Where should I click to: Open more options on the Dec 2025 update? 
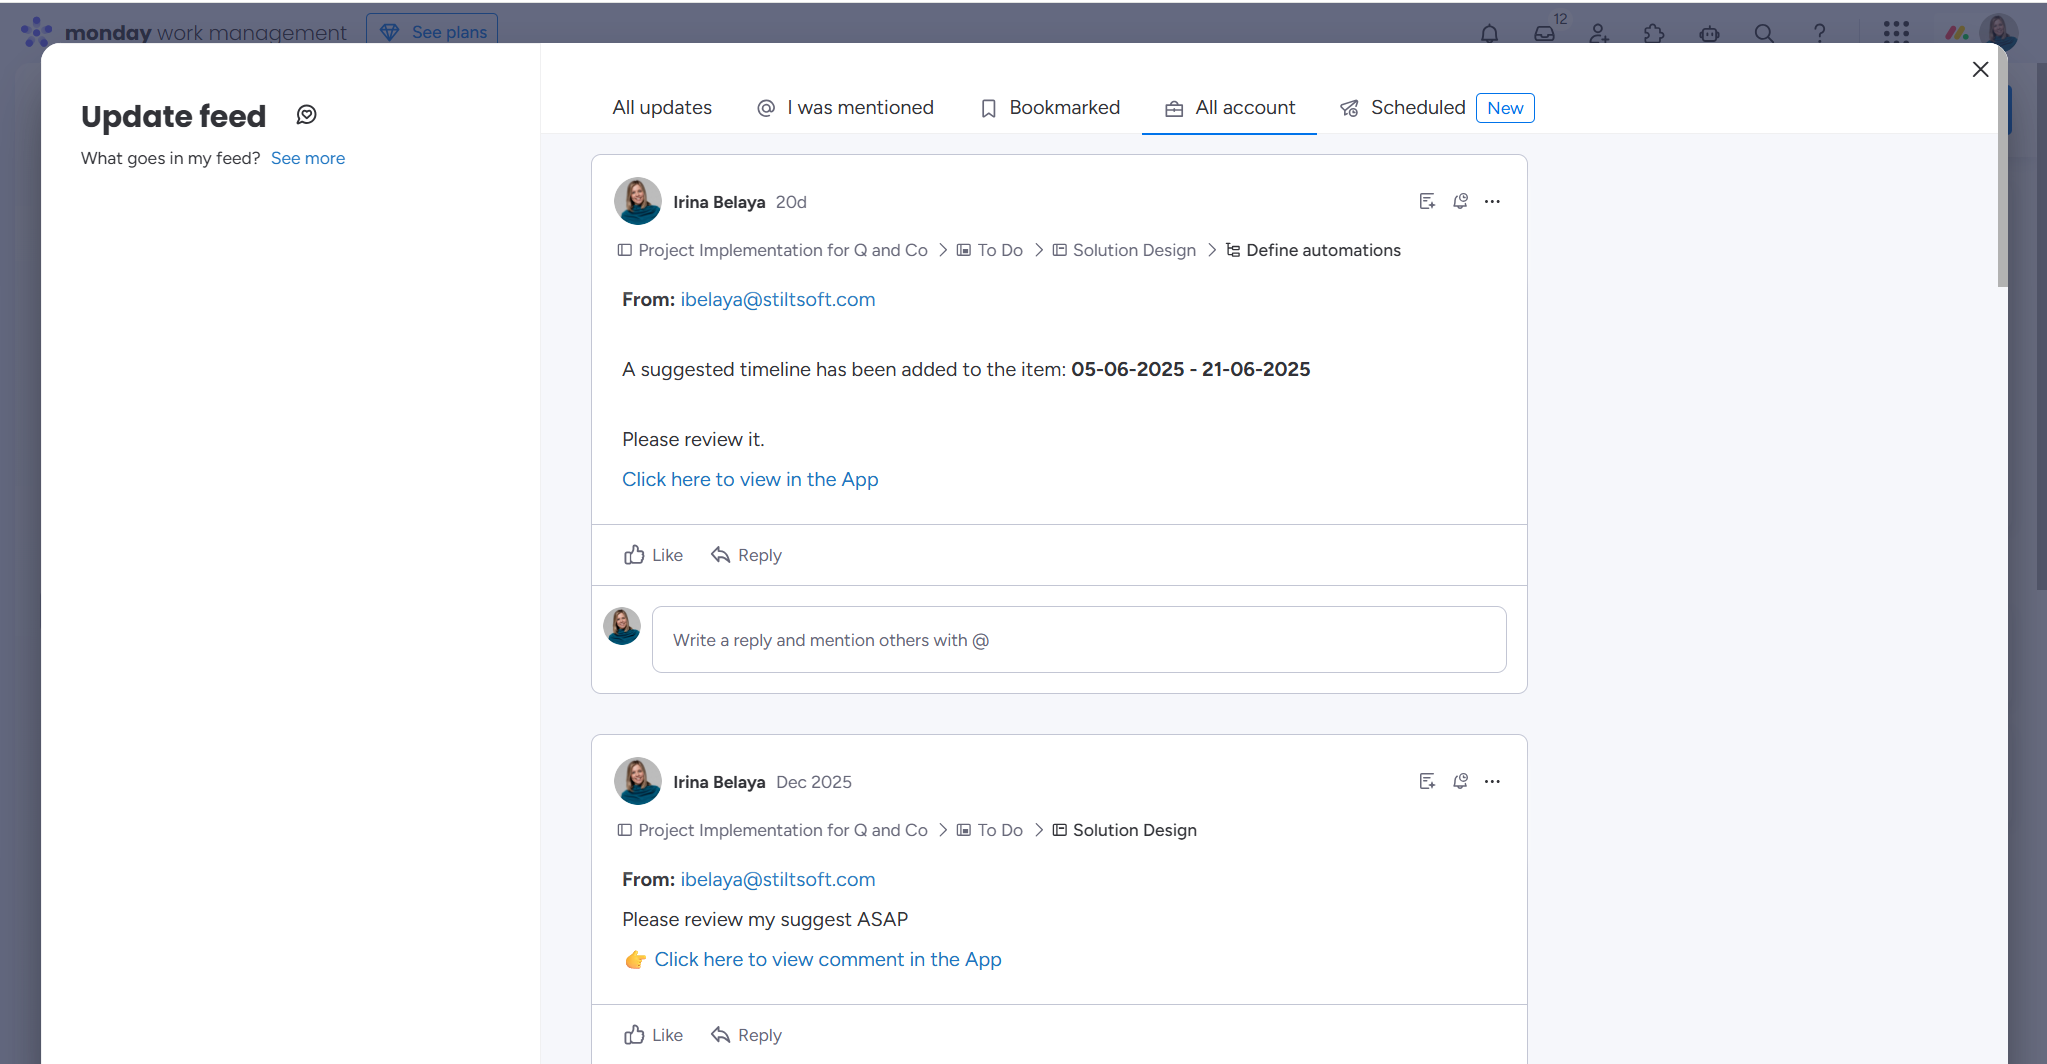[1492, 781]
